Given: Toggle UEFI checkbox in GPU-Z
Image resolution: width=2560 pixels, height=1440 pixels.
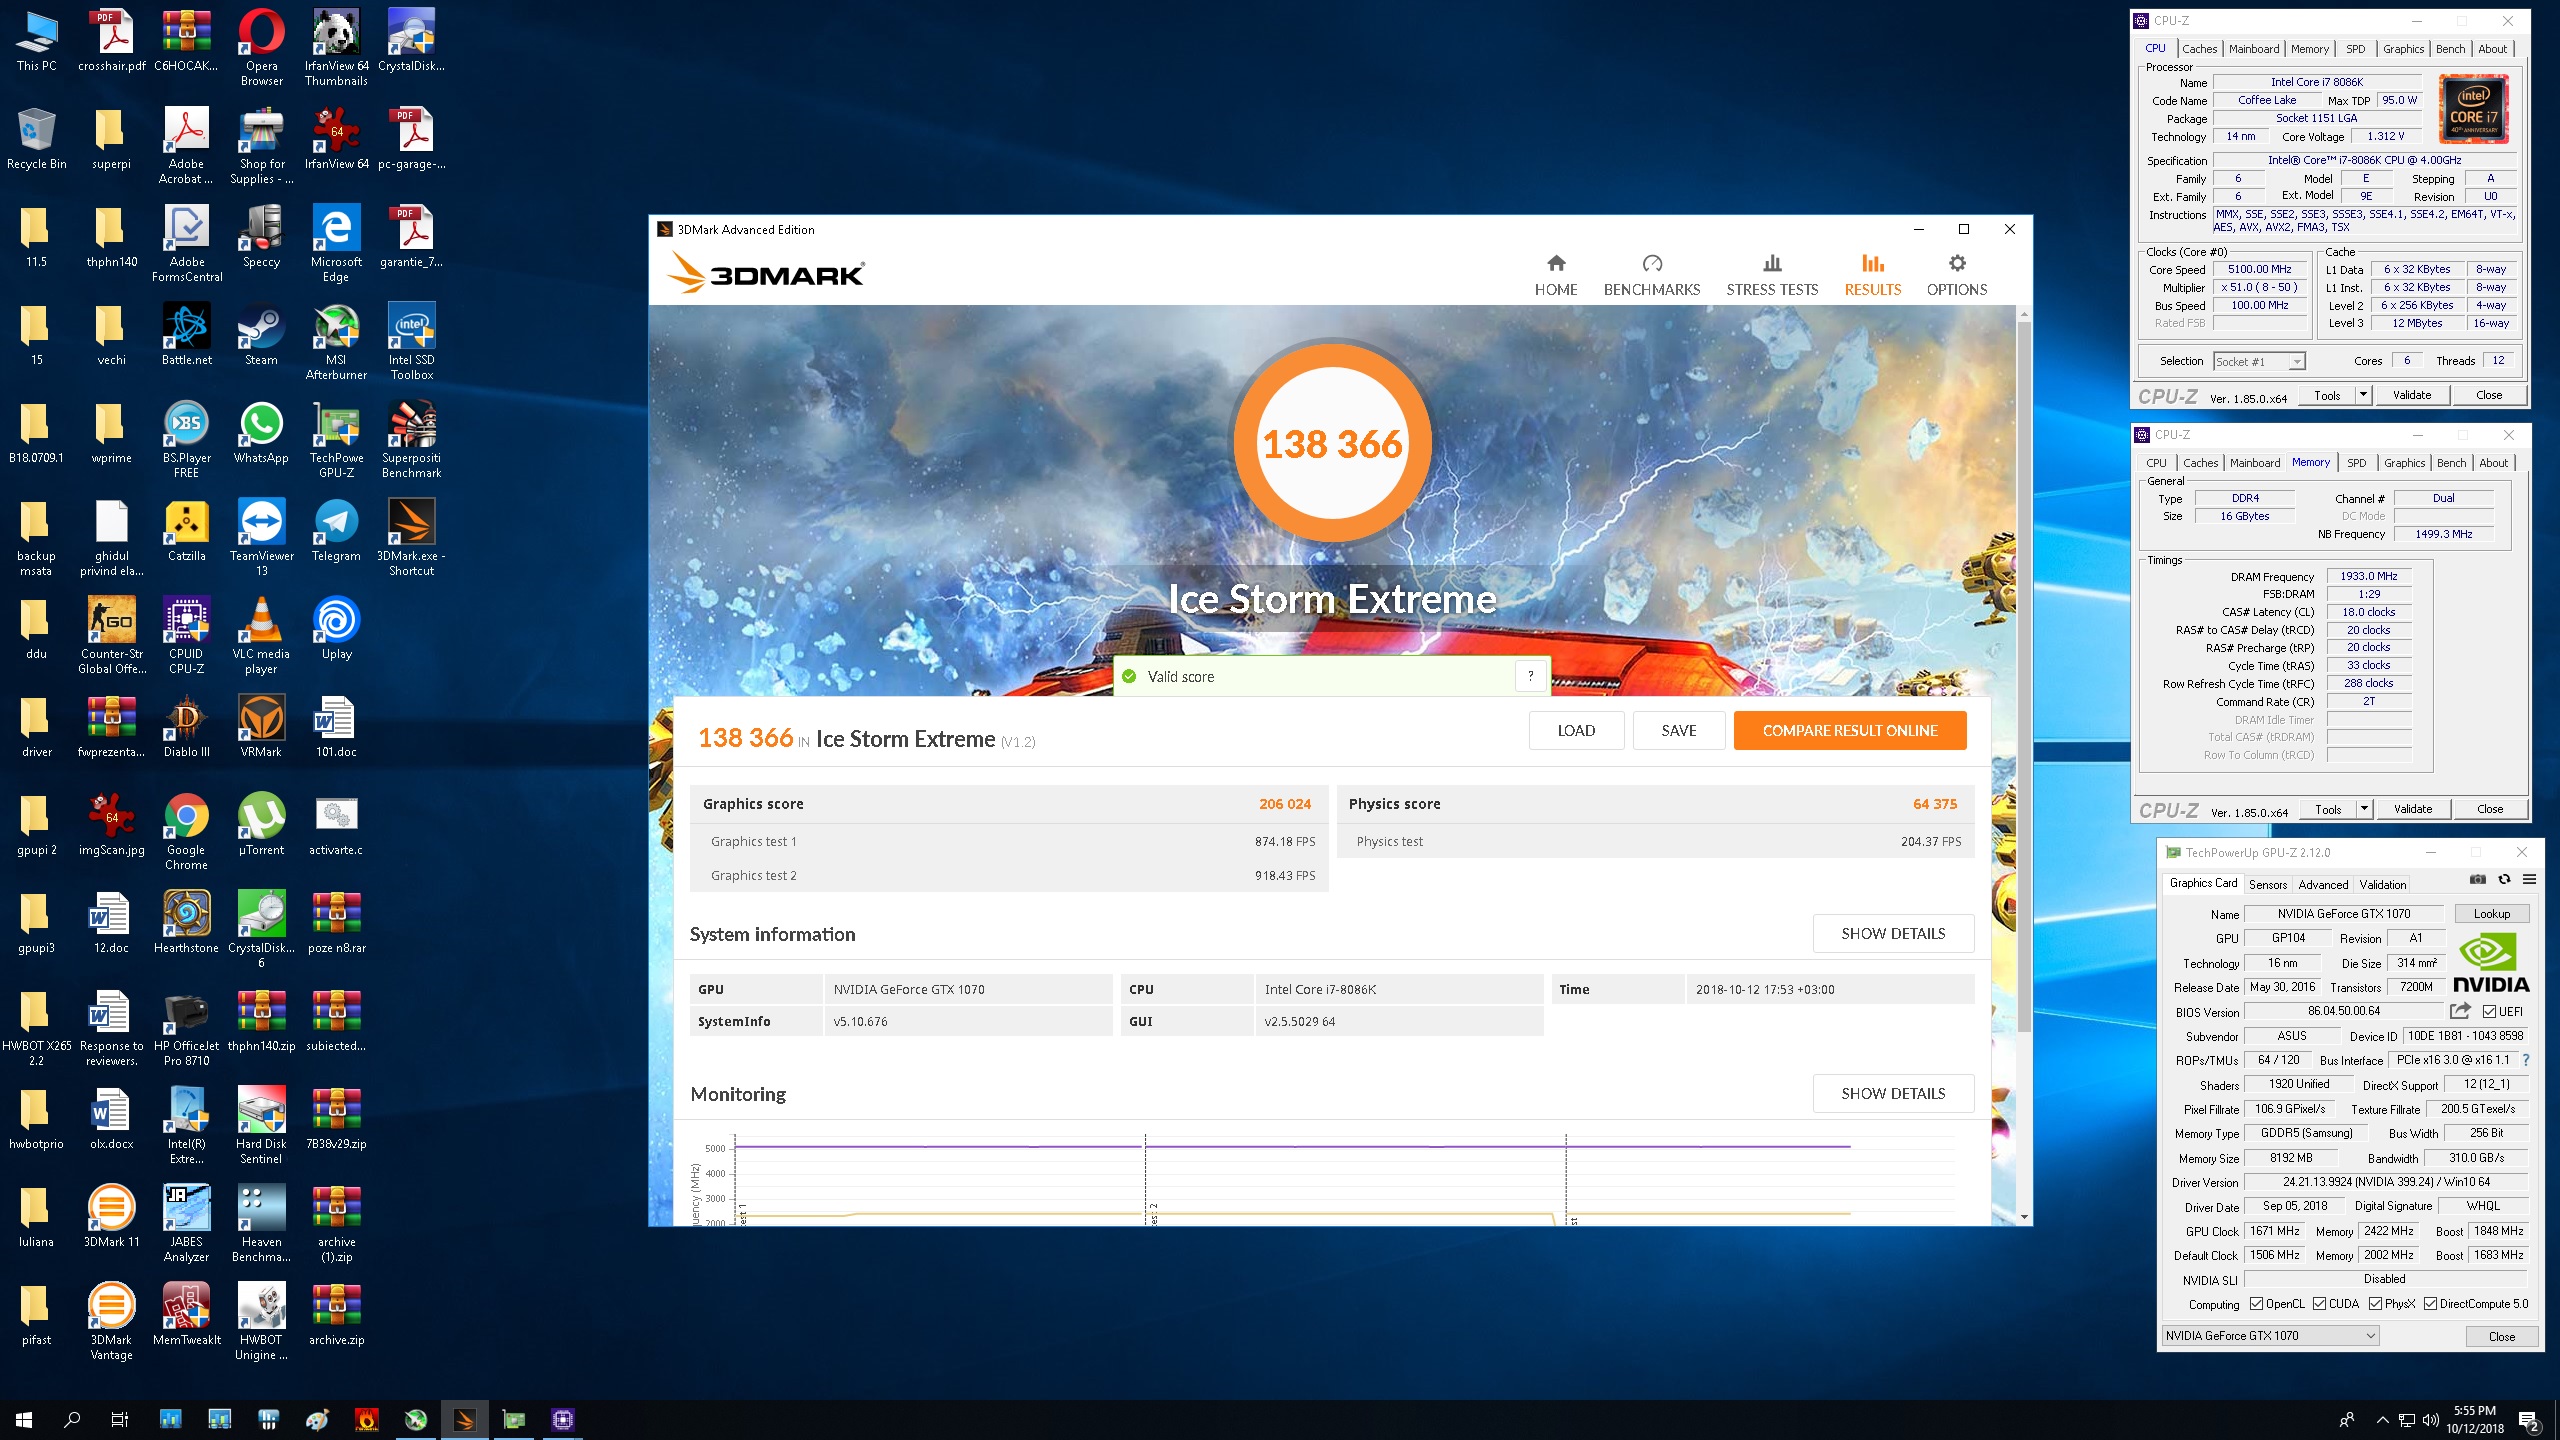Looking at the screenshot, I should tap(2490, 1011).
